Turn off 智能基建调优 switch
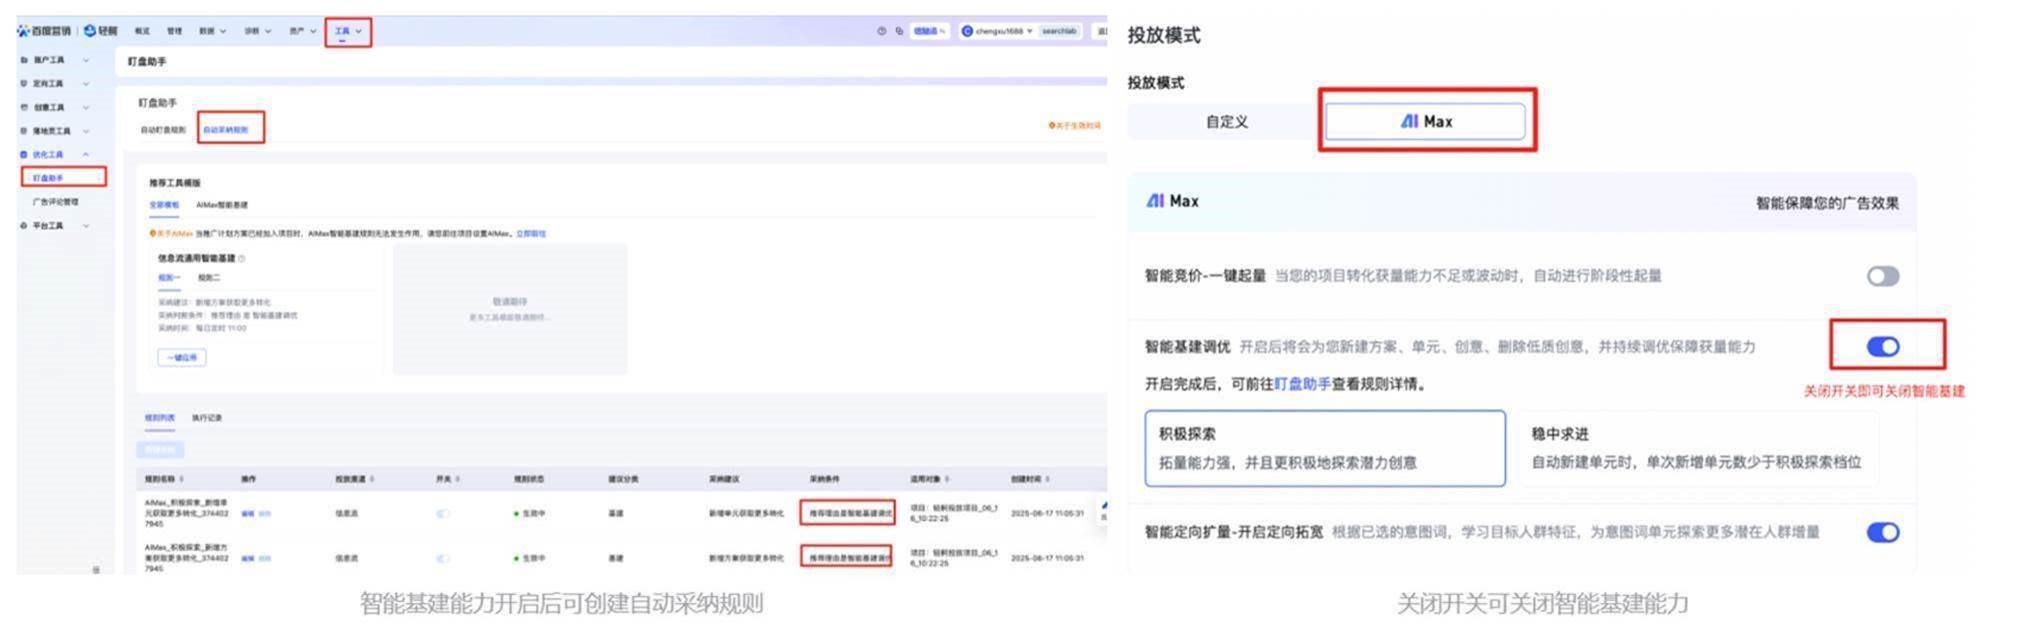 click(x=1882, y=347)
